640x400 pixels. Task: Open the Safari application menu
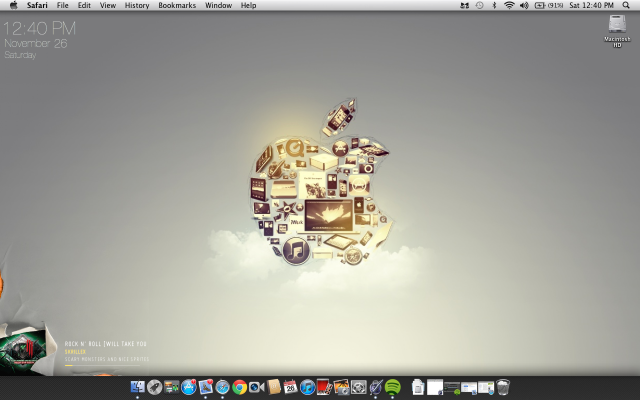pyautogui.click(x=37, y=5)
